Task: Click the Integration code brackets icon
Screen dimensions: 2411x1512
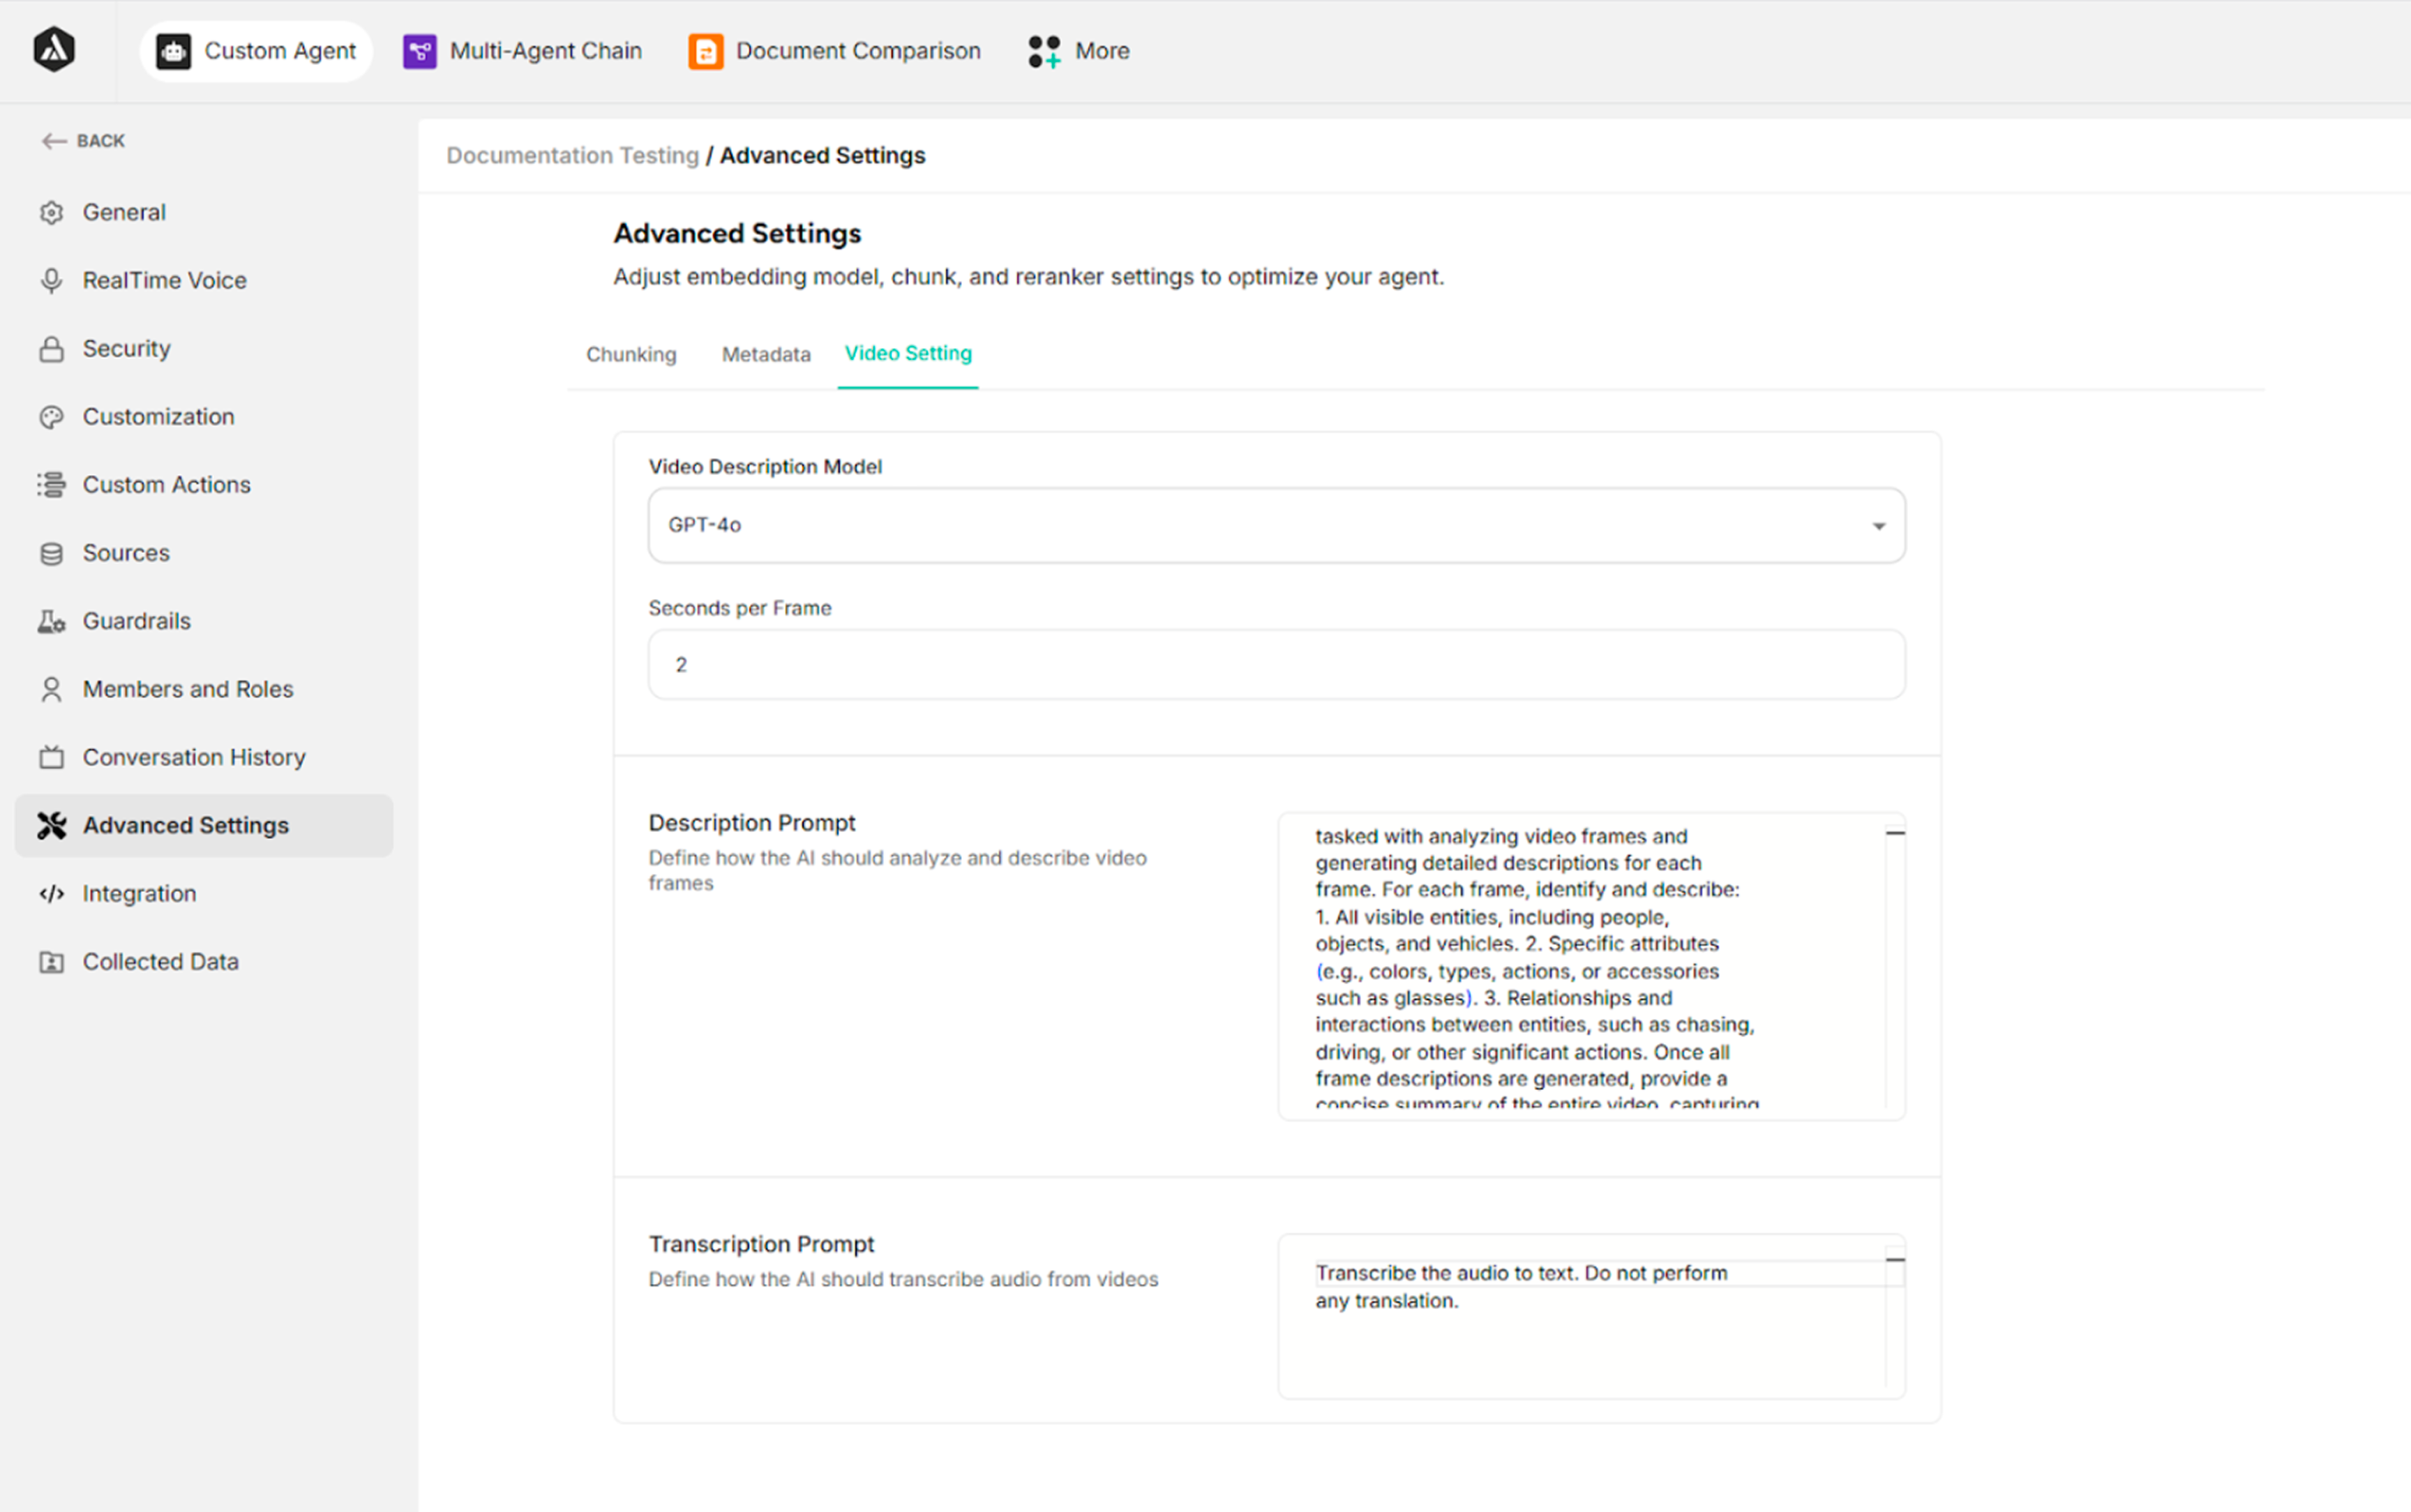Action: [x=51, y=893]
